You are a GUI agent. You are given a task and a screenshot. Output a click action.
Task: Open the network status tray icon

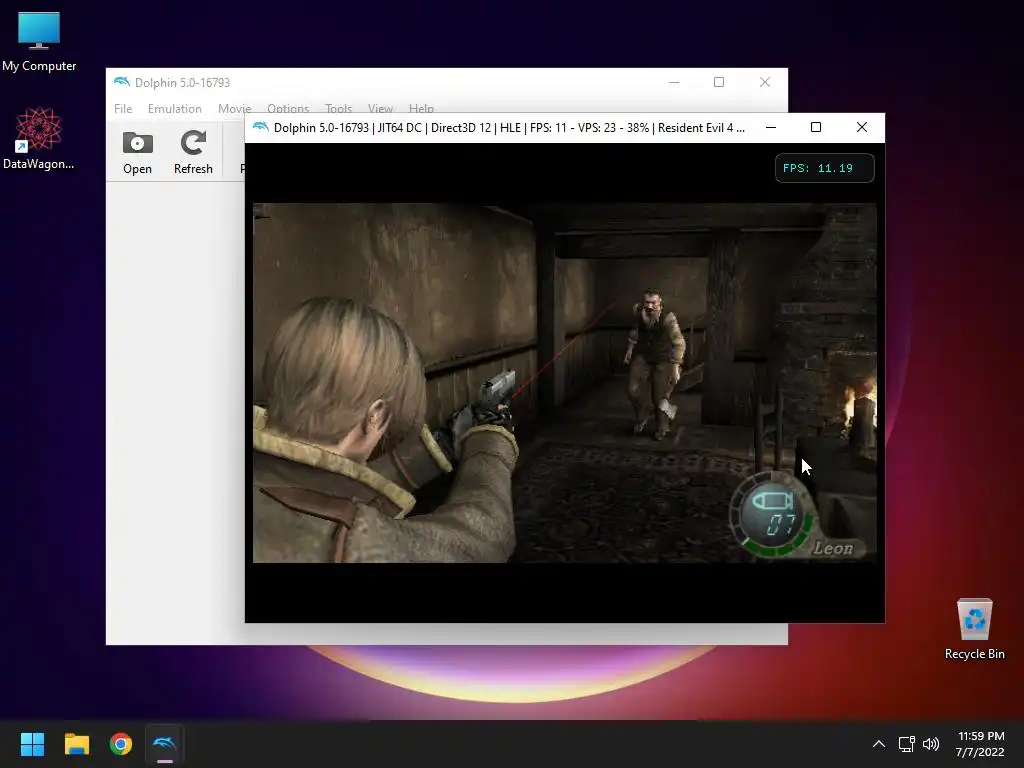906,744
